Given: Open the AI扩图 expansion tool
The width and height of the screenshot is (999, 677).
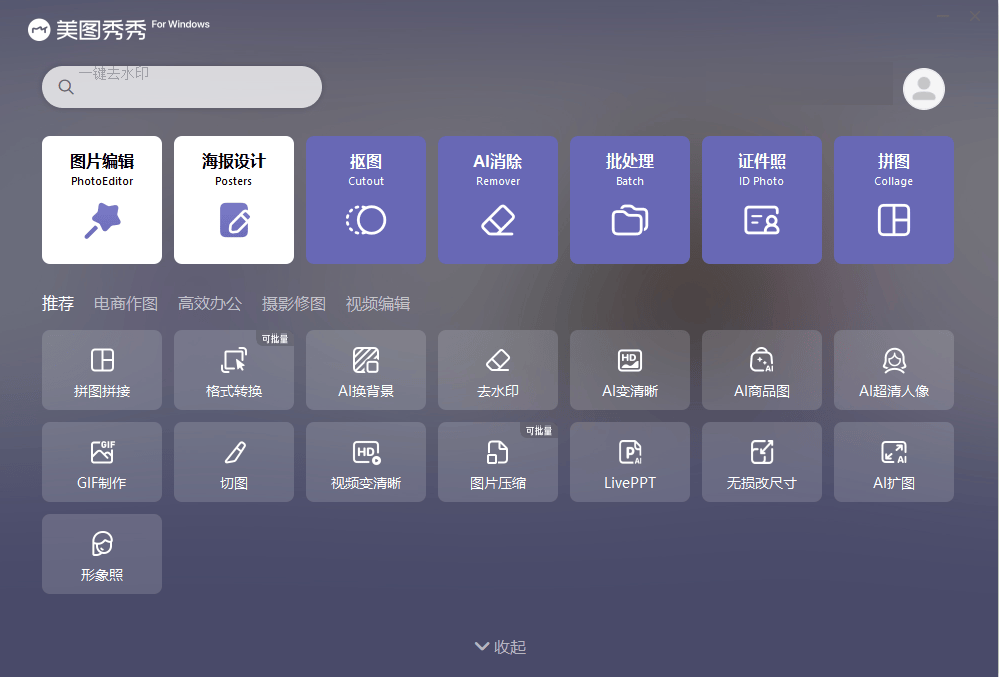Looking at the screenshot, I should tap(893, 462).
